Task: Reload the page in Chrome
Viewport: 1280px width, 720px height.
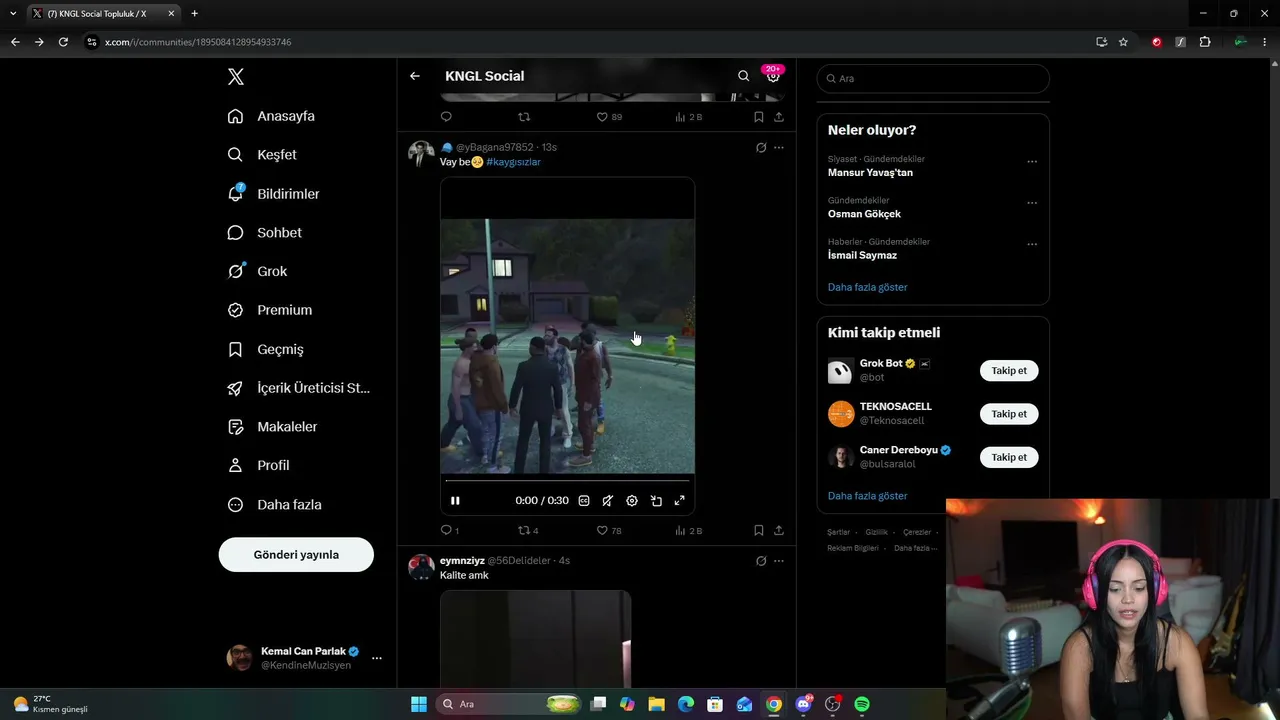Action: click(63, 42)
